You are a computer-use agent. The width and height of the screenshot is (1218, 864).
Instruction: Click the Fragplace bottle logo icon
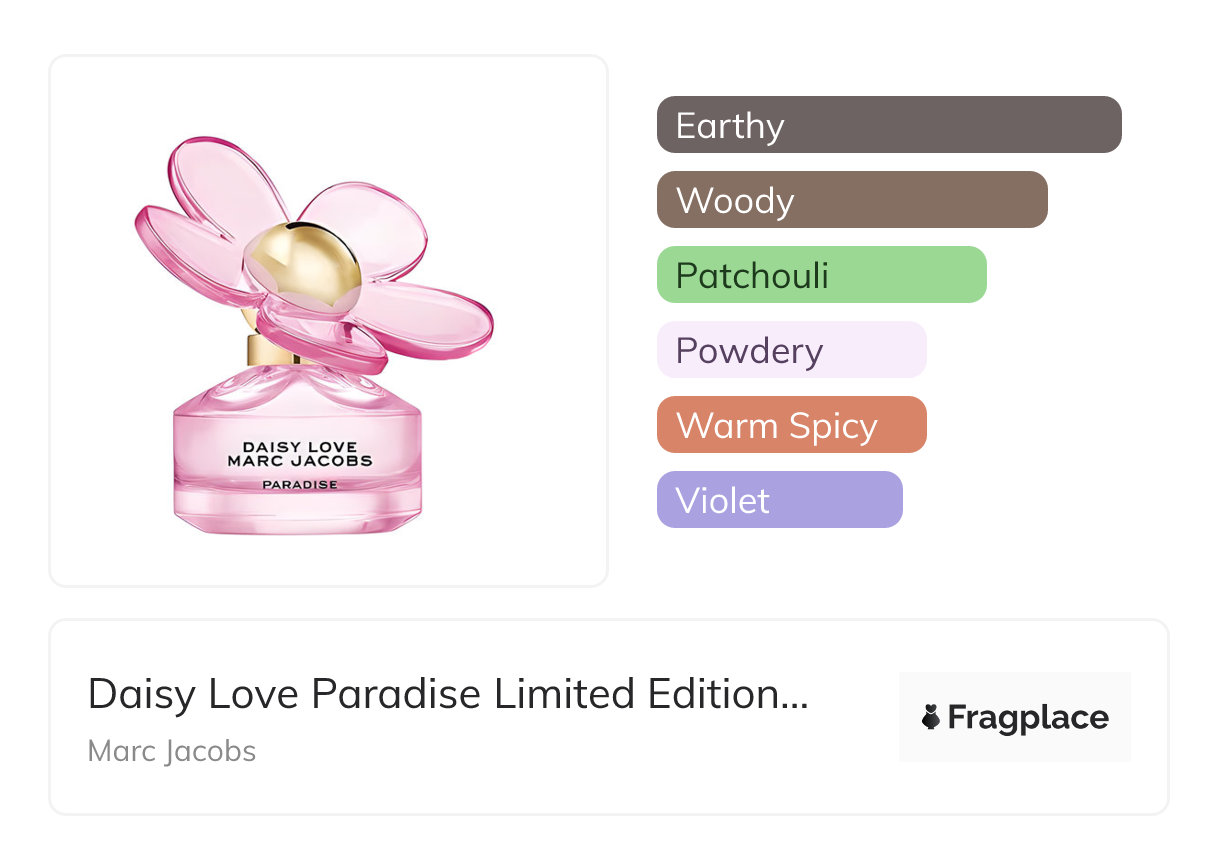click(931, 718)
